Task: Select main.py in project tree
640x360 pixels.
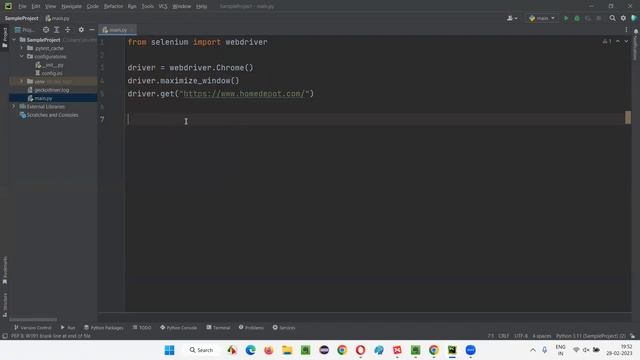Action: [x=43, y=98]
